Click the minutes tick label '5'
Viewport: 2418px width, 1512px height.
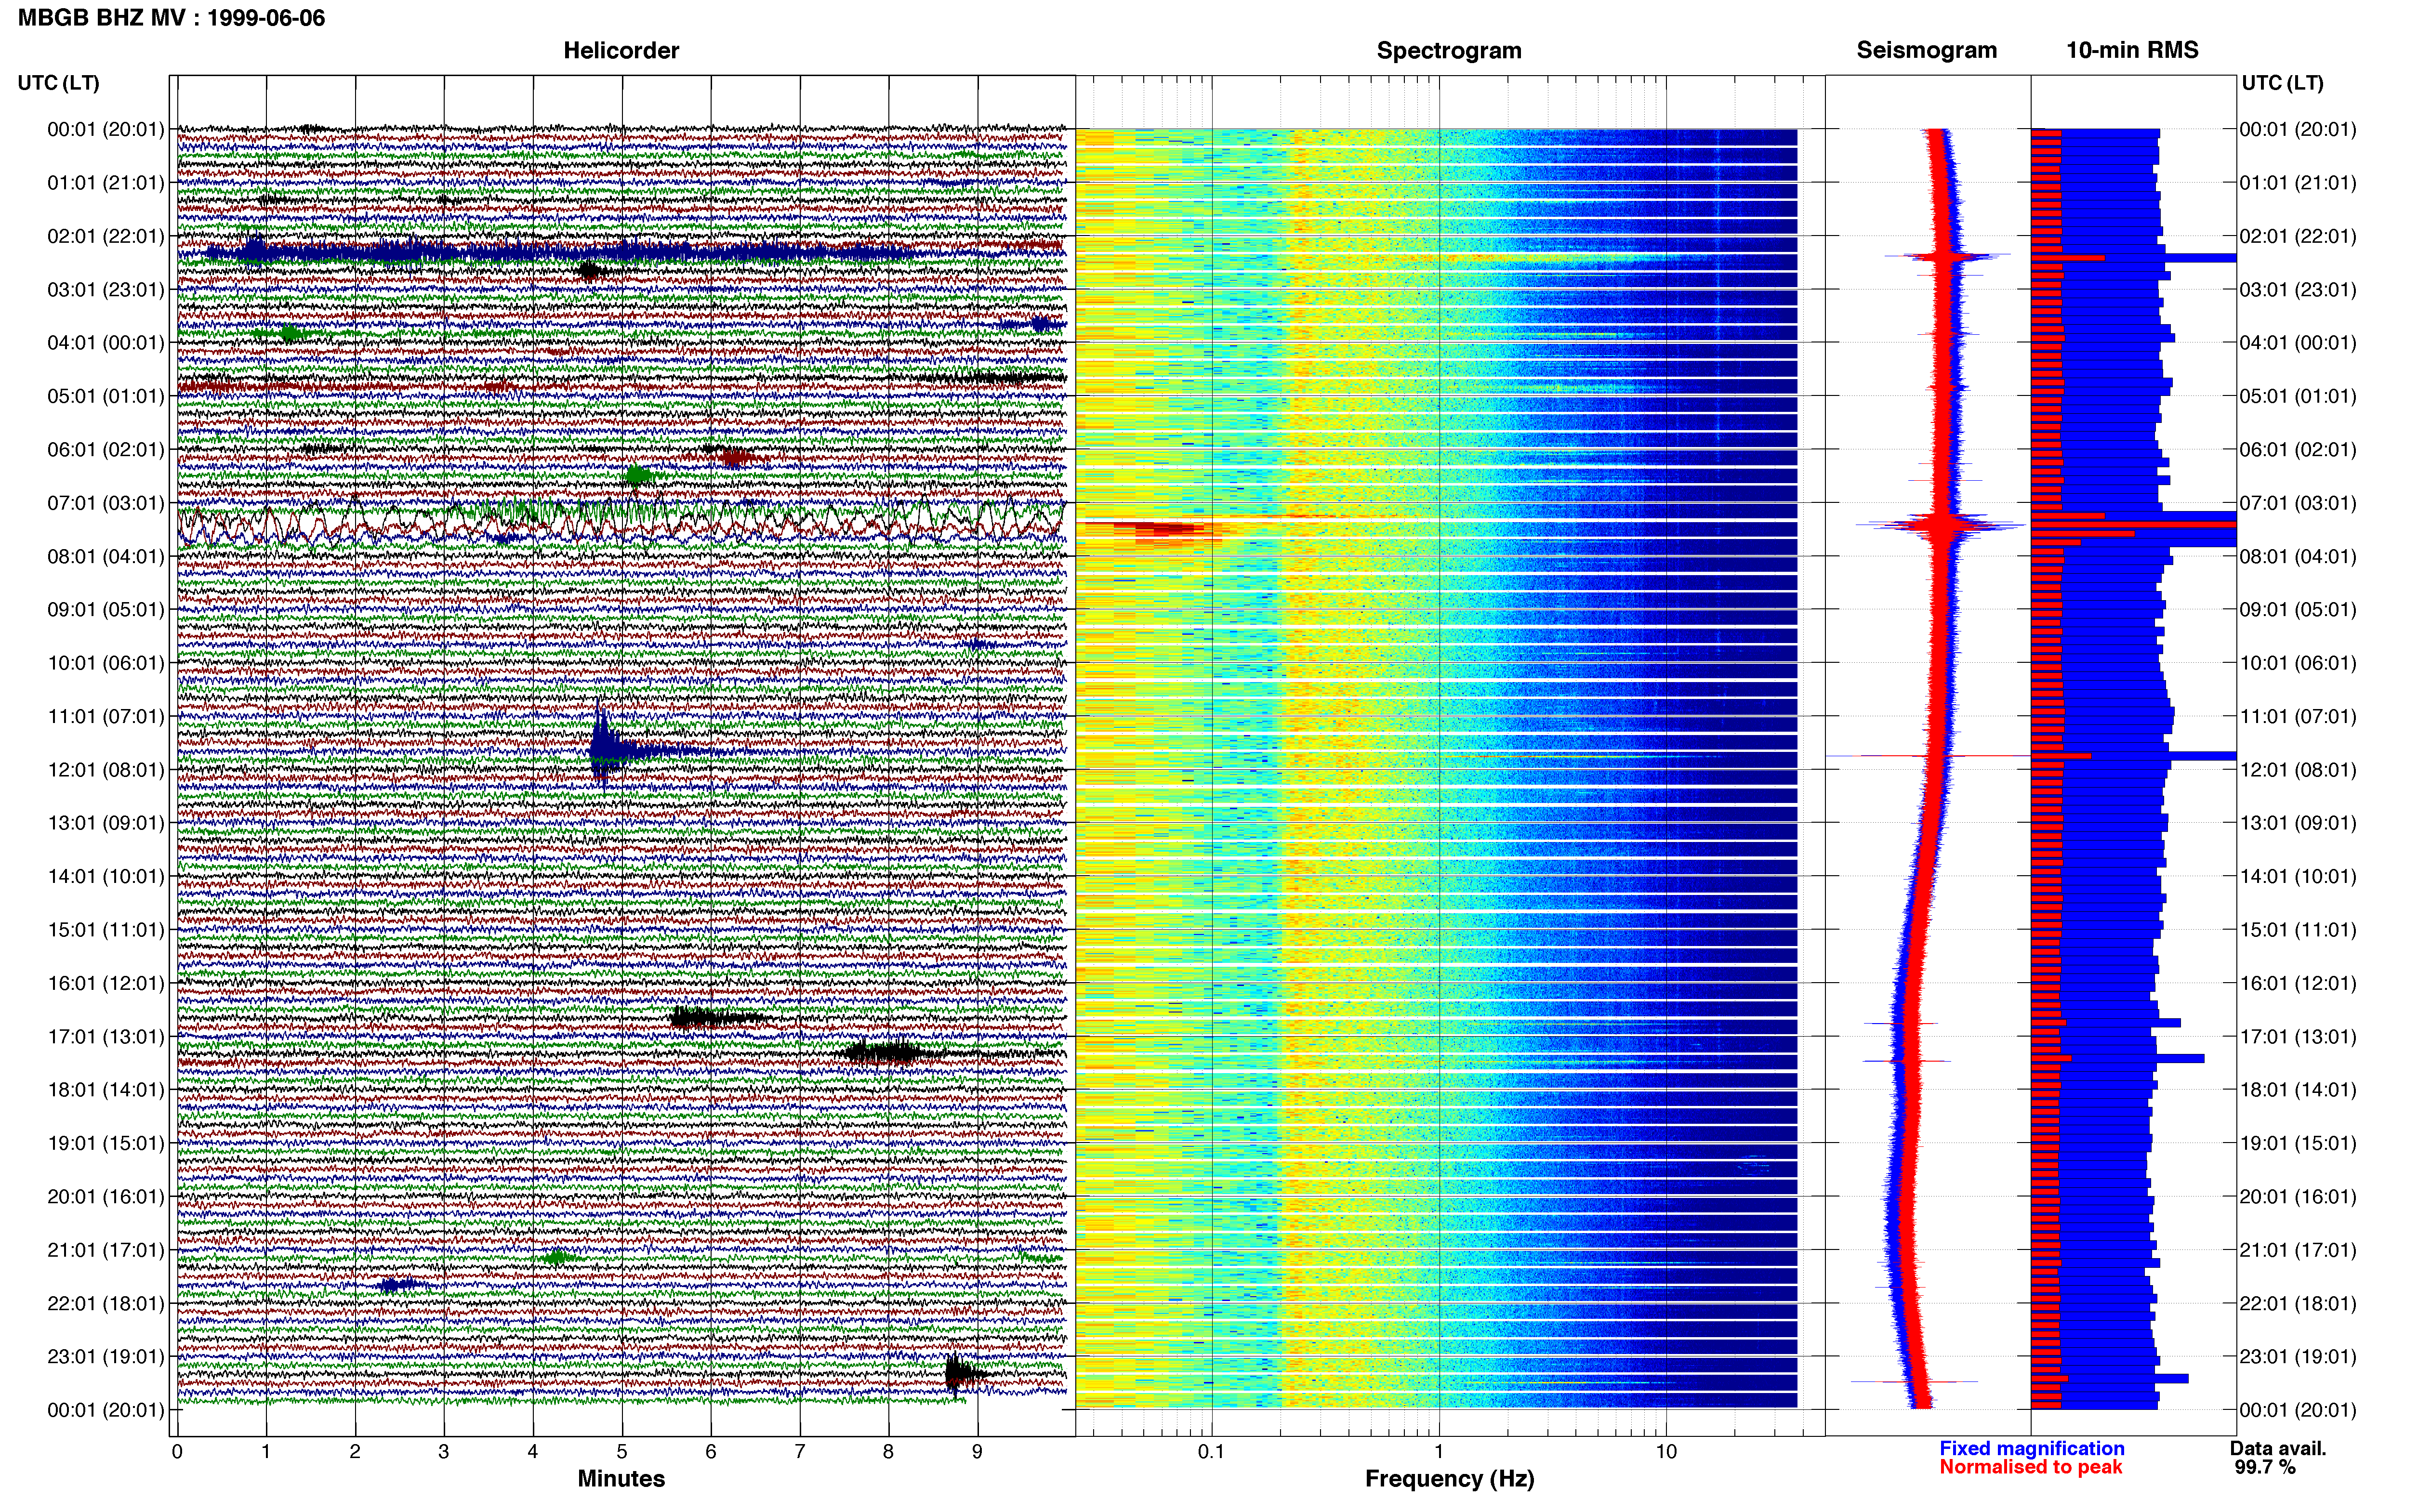coord(621,1451)
